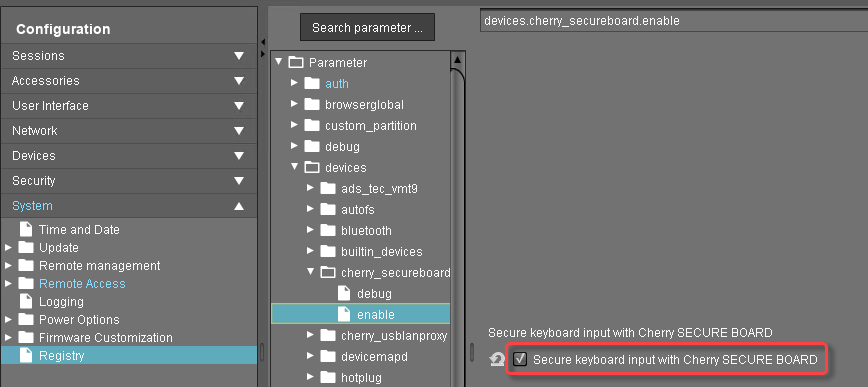Expand the Update folder in System
868x387 pixels.
[8, 247]
